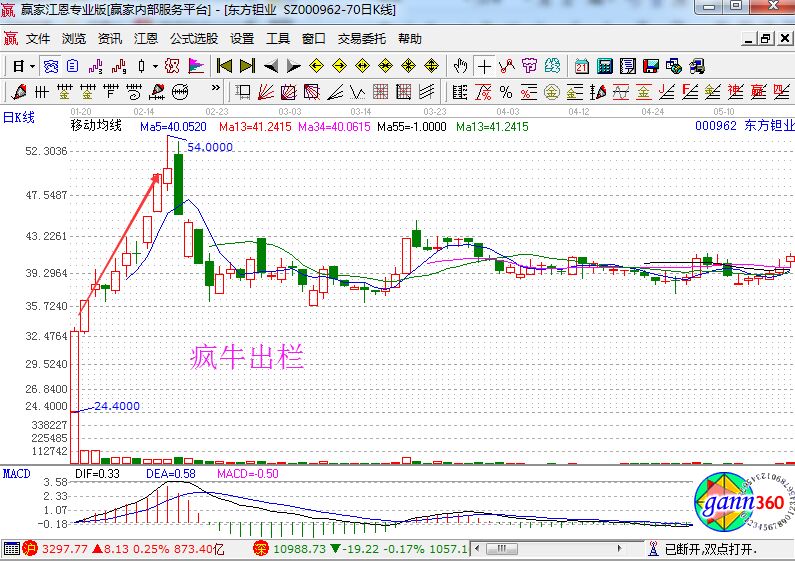The width and height of the screenshot is (795, 561).
Task: Select the Gann fan red lines tool
Action: [264, 92]
